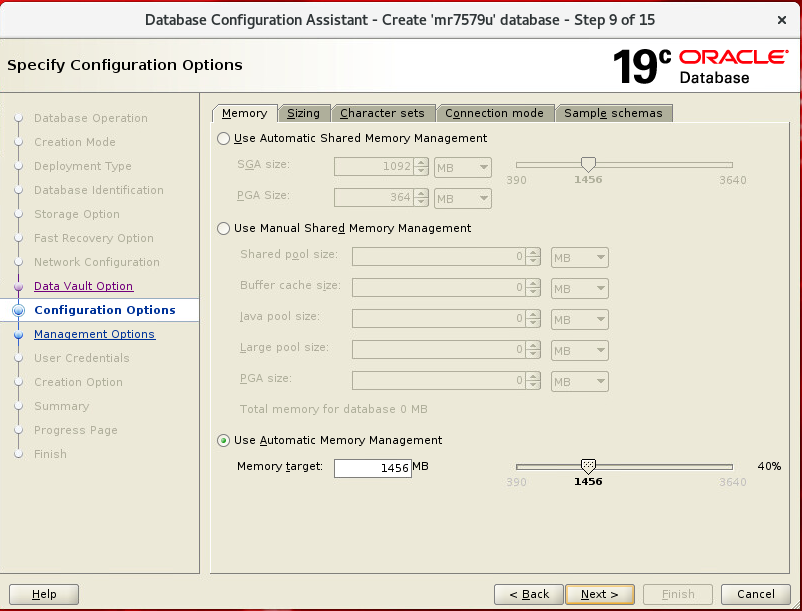Click the Shared pool size field
802x611 pixels.
(438, 257)
